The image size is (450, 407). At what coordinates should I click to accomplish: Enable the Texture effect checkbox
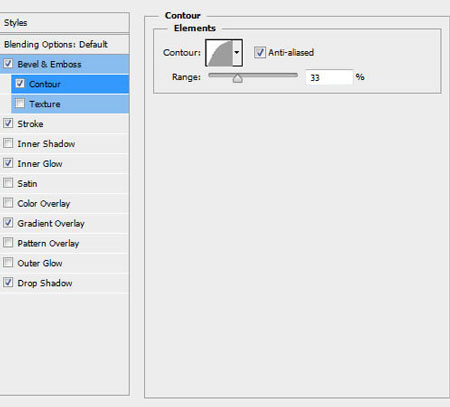coord(20,103)
